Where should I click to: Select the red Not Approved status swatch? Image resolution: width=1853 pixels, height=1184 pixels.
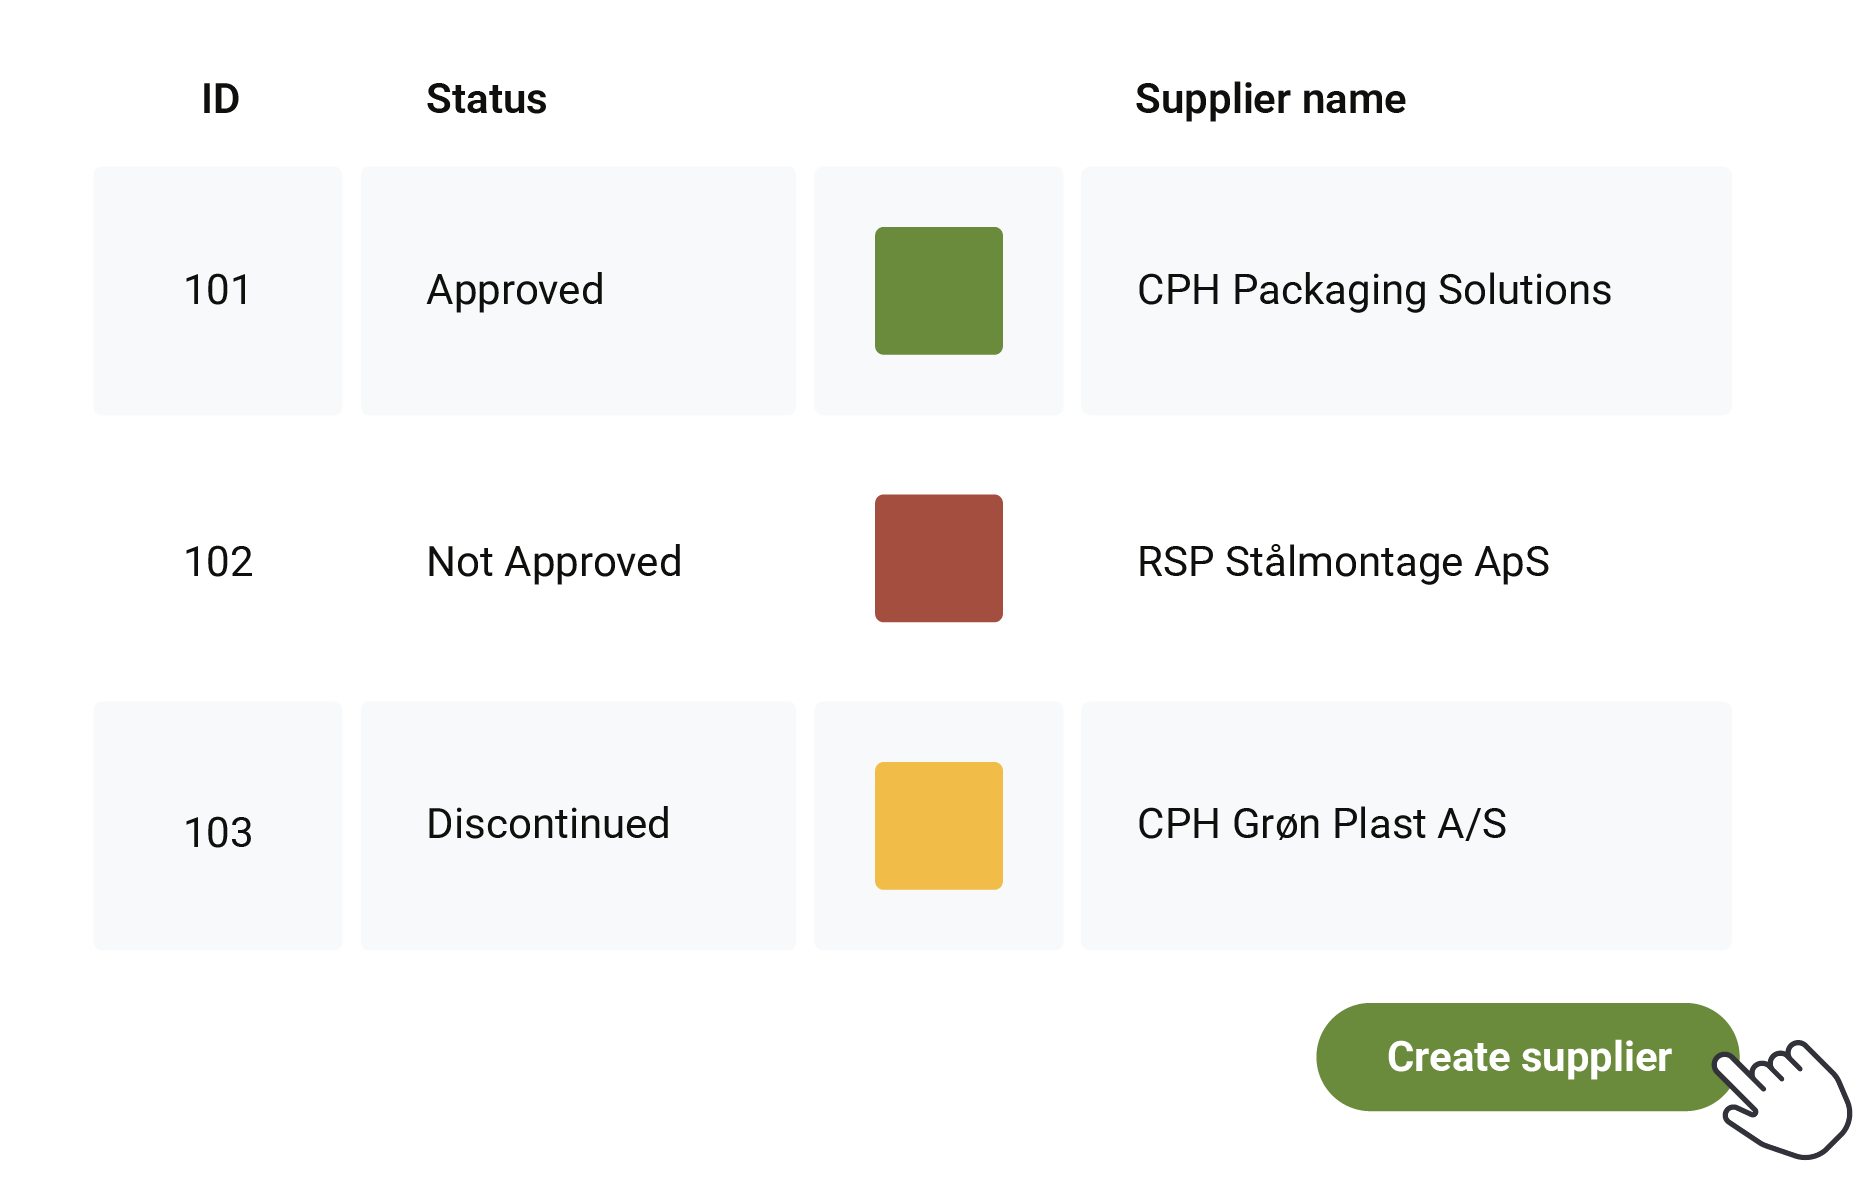(x=938, y=558)
